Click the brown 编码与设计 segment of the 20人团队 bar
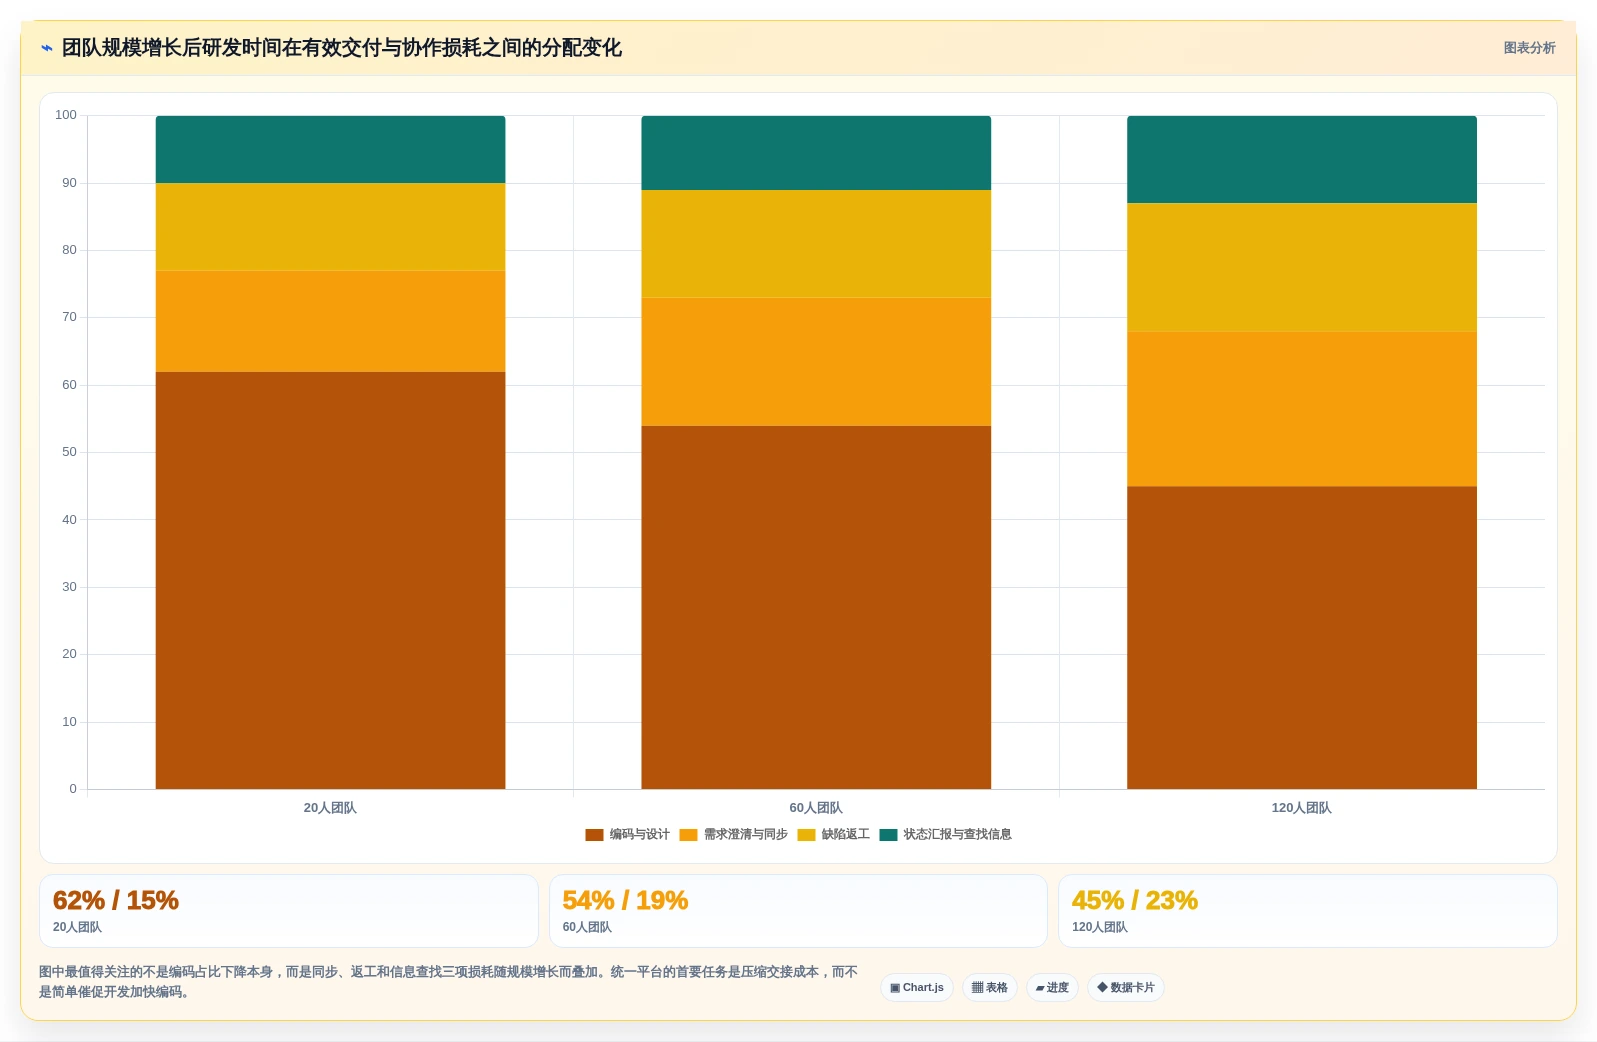Viewport: 1597px width, 1042px height. [330, 580]
